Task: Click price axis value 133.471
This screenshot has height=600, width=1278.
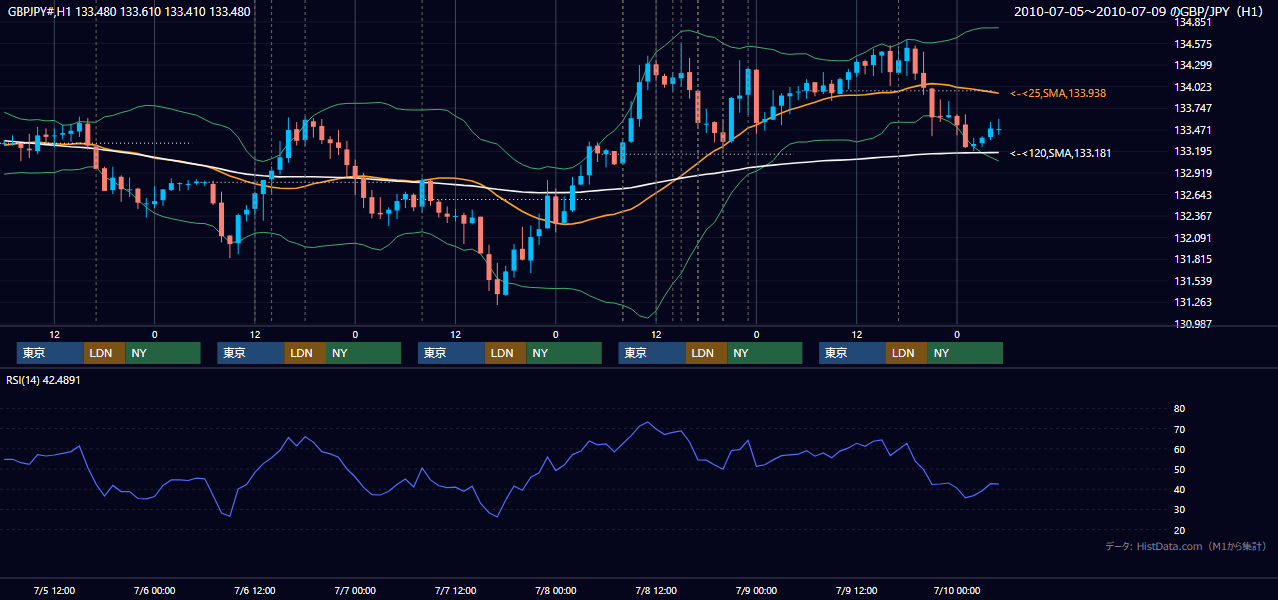Action: pyautogui.click(x=1193, y=130)
